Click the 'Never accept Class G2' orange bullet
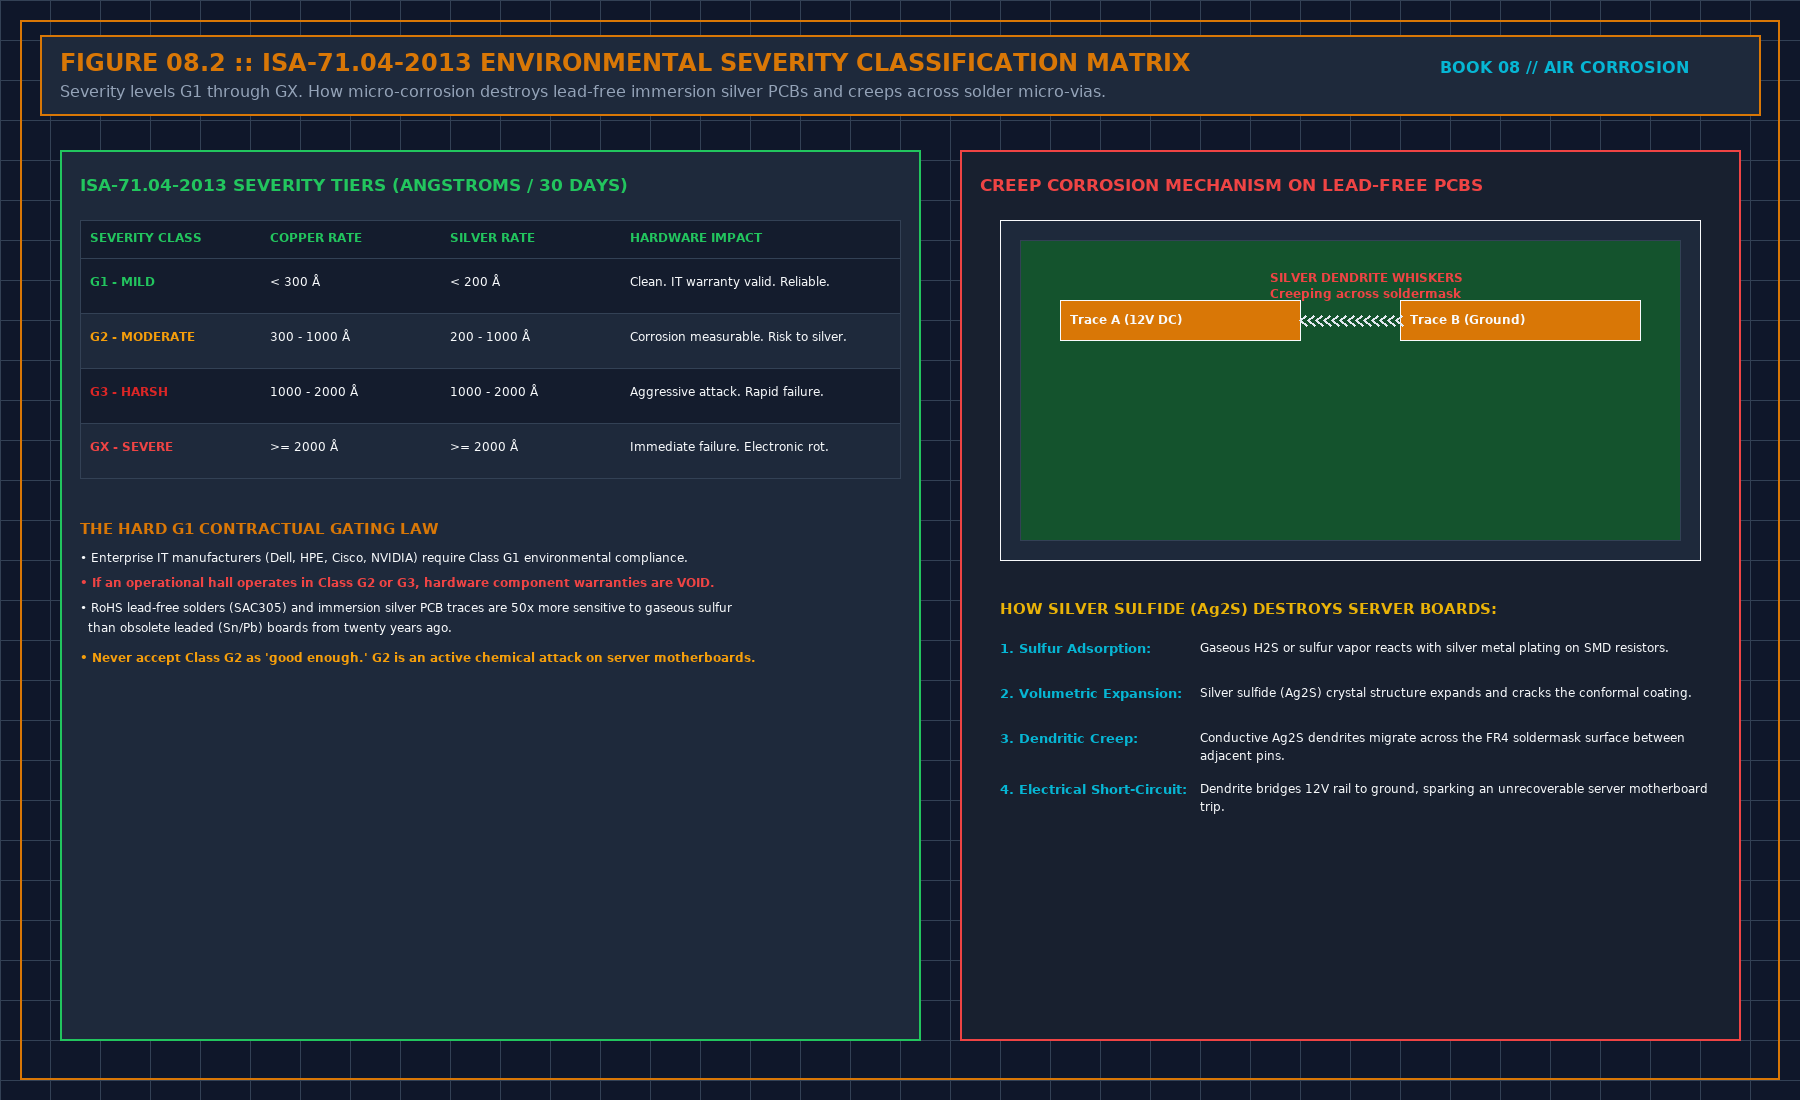Viewport: 1800px width, 1100px height. 418,658
